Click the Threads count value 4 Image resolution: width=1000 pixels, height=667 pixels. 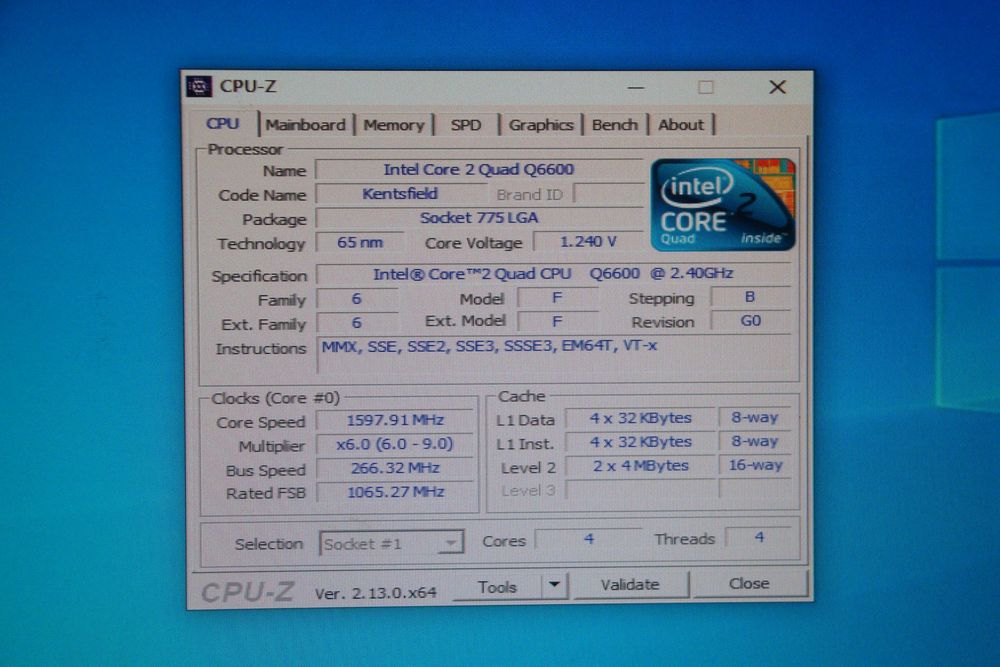point(759,538)
